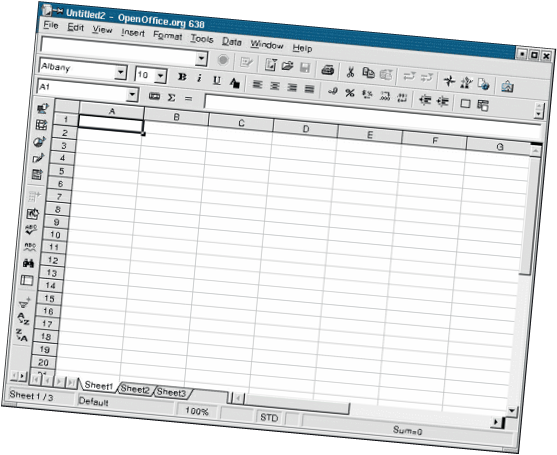Click the Function equals sign icon
This screenshot has height=455, width=557.
(188, 99)
